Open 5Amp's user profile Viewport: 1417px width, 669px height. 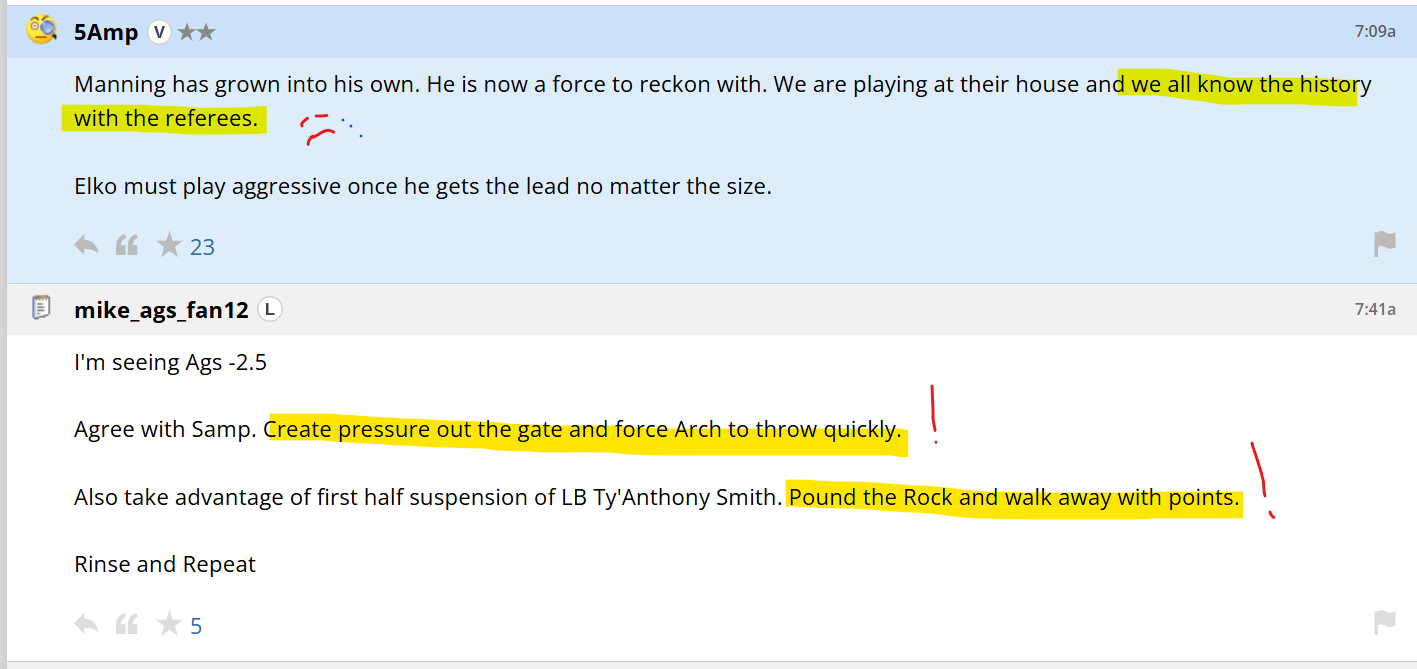pyautogui.click(x=106, y=32)
